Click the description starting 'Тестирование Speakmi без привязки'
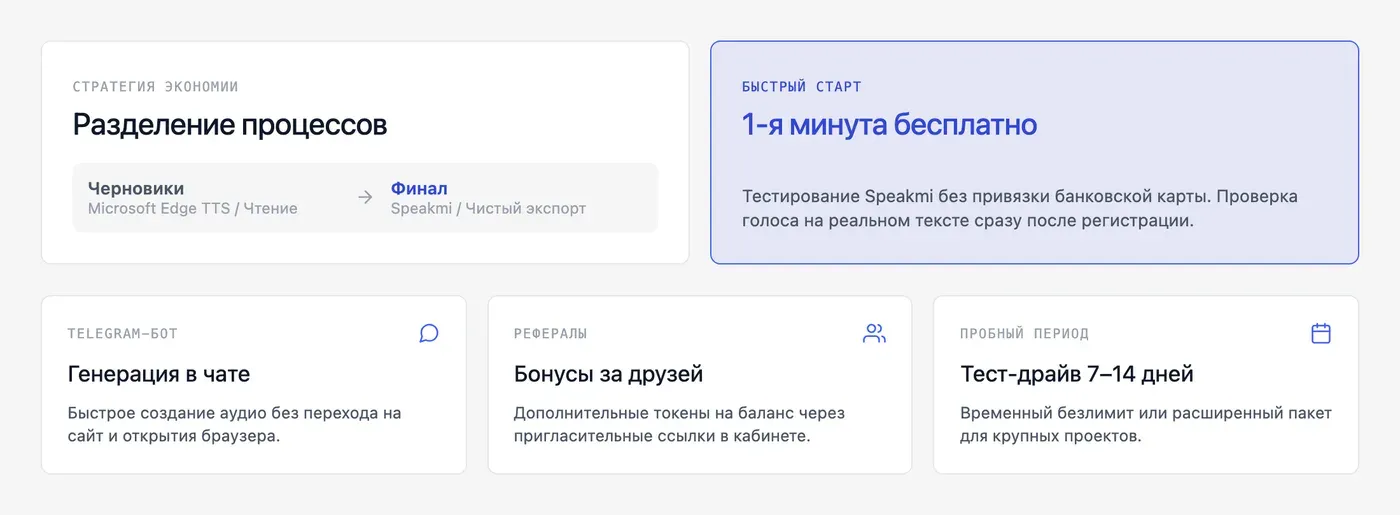Viewport: 1400px width, 515px height. (x=1020, y=209)
